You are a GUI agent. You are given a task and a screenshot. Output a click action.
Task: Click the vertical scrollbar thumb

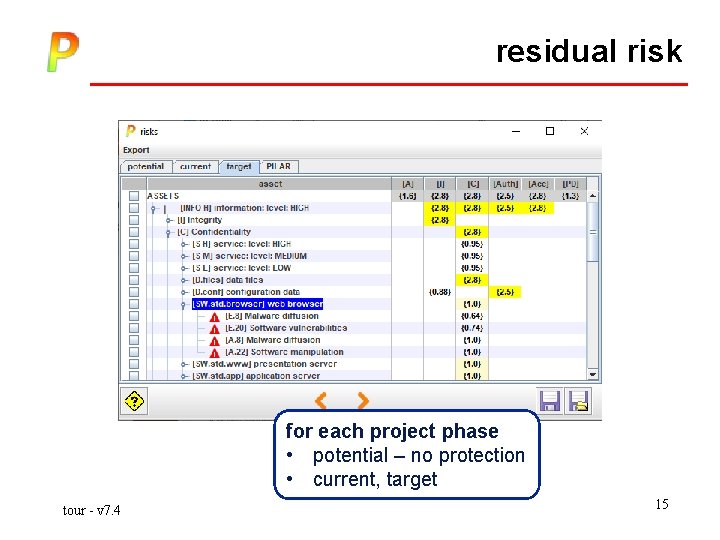593,231
